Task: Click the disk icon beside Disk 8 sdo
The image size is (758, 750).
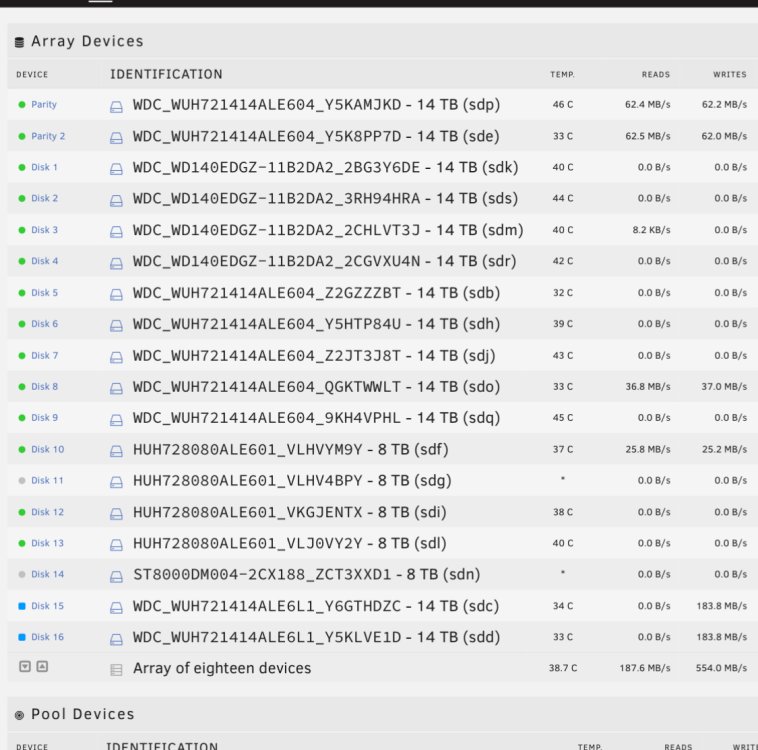Action: 116,389
